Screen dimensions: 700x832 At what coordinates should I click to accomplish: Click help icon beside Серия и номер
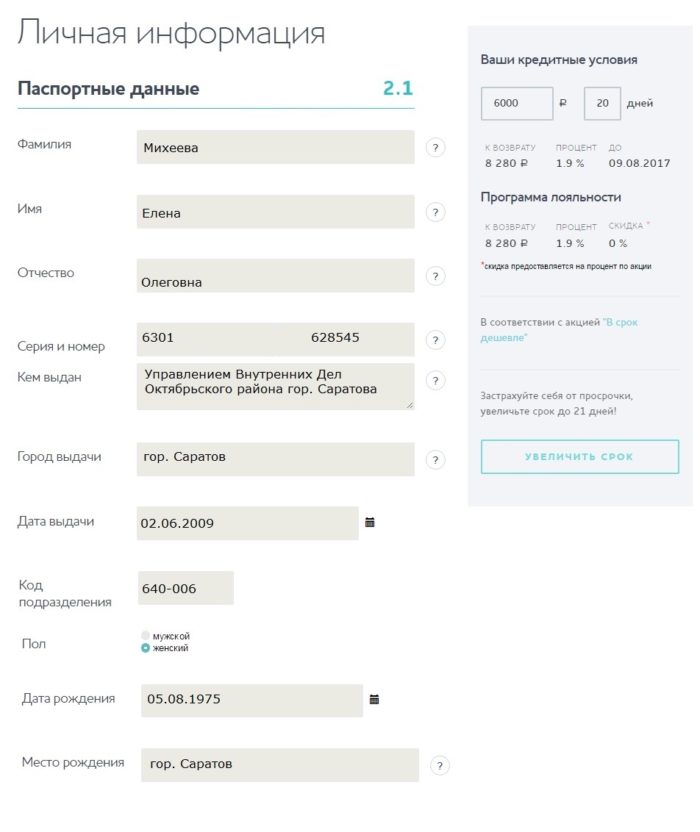coord(434,340)
